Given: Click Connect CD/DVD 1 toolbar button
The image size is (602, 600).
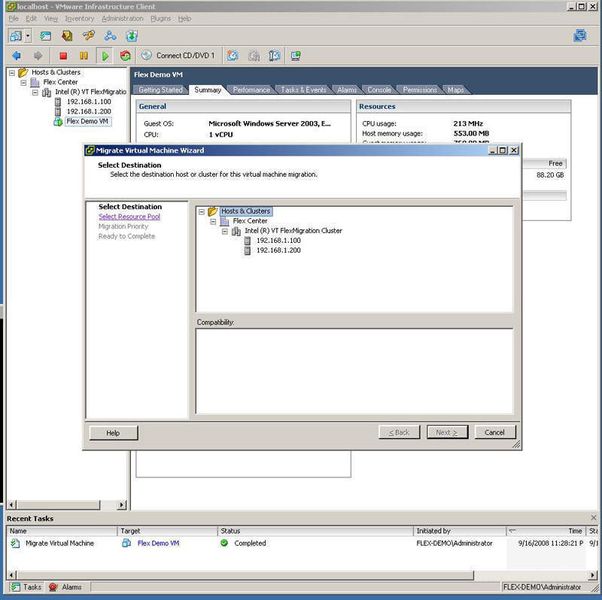Looking at the screenshot, I should coord(178,56).
